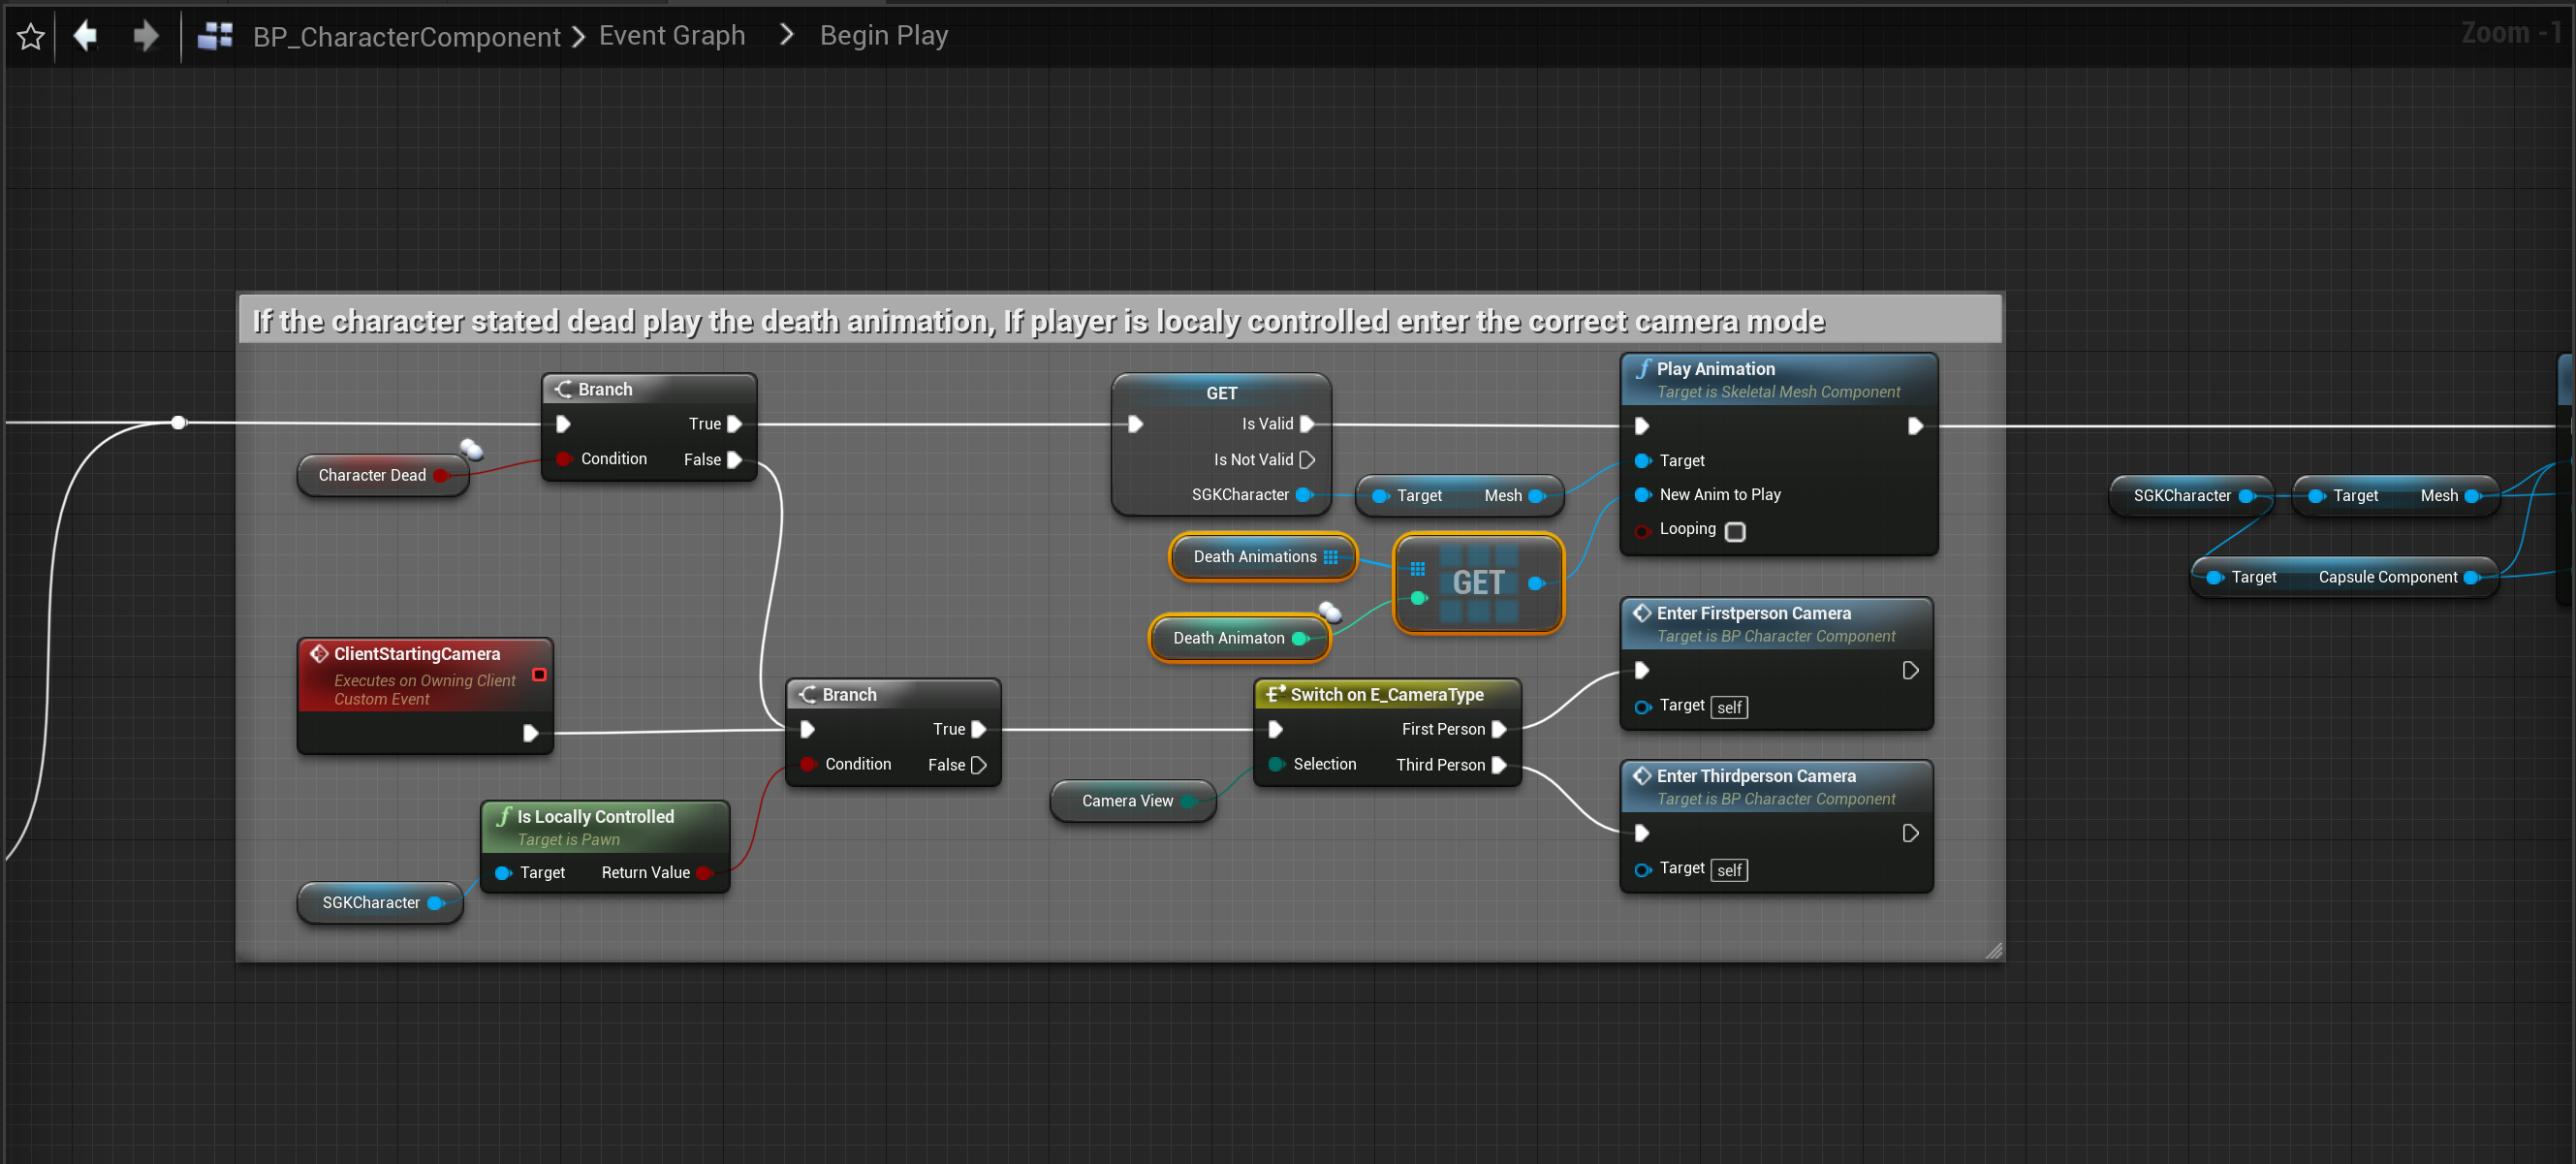Open BP_CharacterComponent breadcrumb

coord(406,37)
